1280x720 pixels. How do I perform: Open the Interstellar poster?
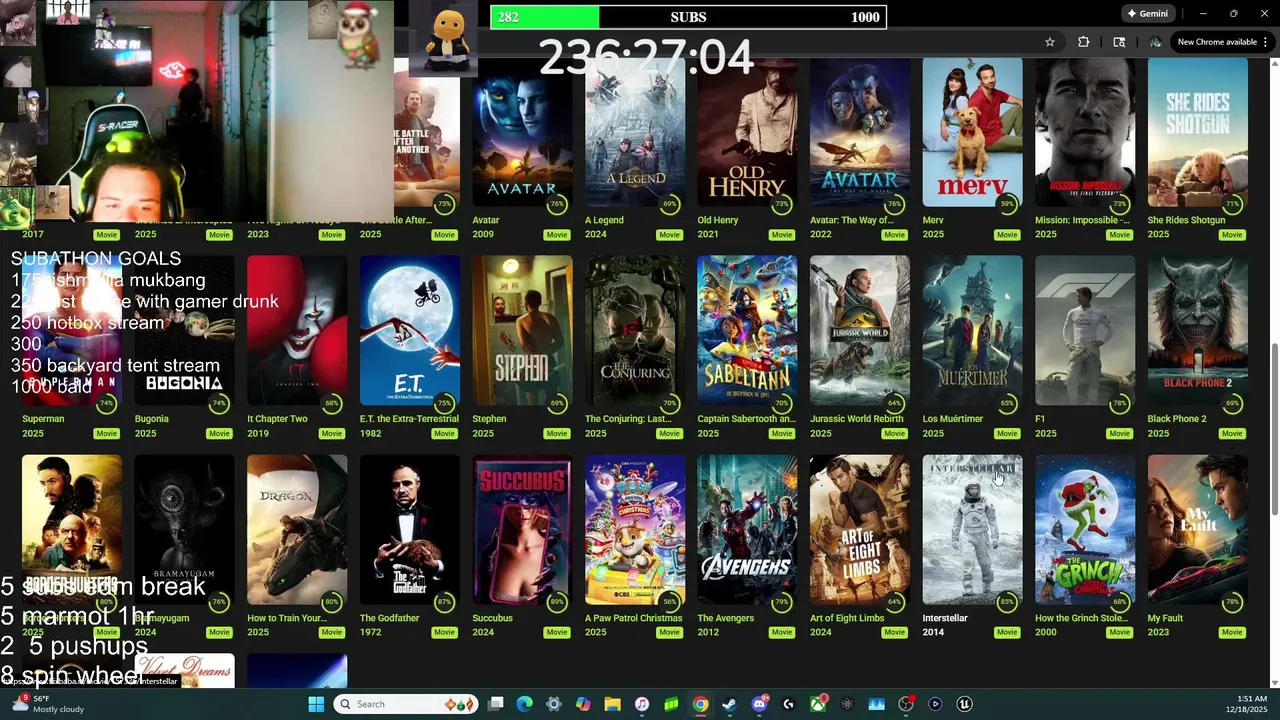coord(972,530)
